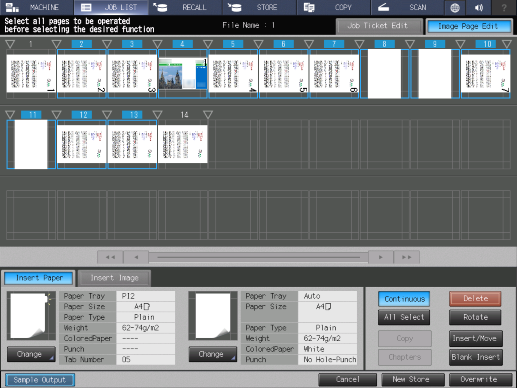Open Change for PI2 insert paper tray
Image resolution: width=517 pixels, height=388 pixels.
[31, 354]
